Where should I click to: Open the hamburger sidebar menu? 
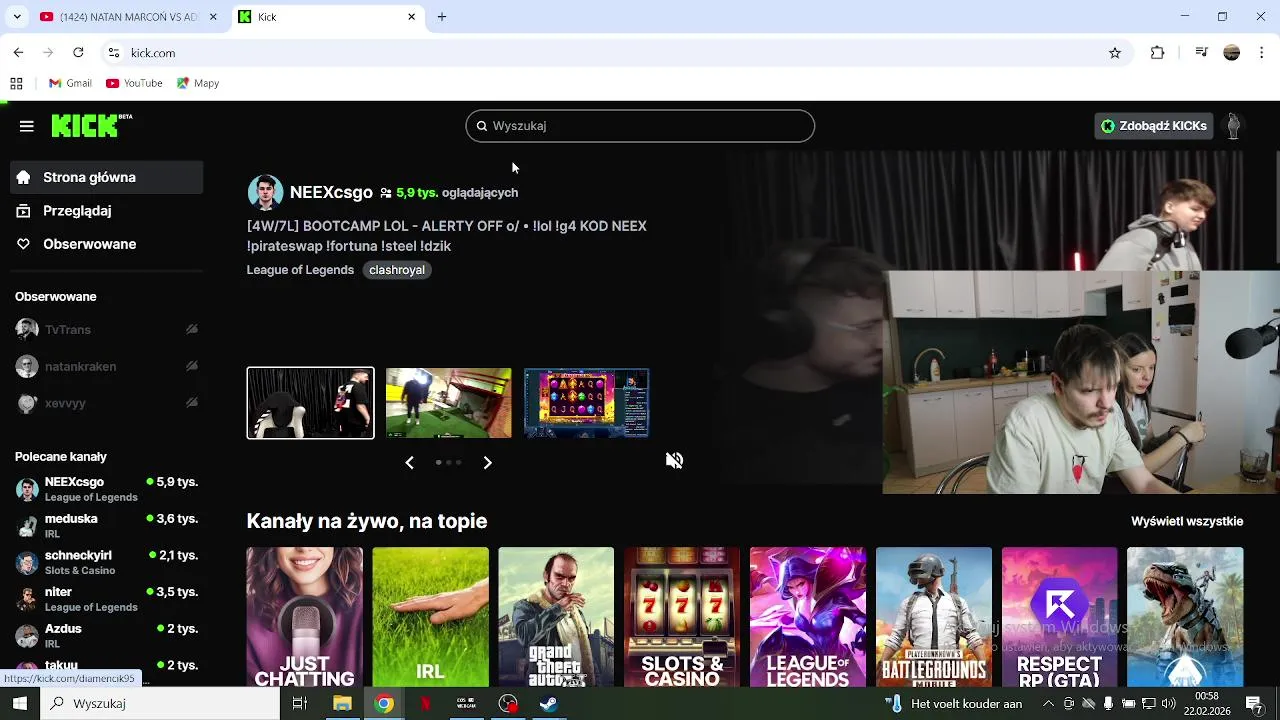point(27,126)
